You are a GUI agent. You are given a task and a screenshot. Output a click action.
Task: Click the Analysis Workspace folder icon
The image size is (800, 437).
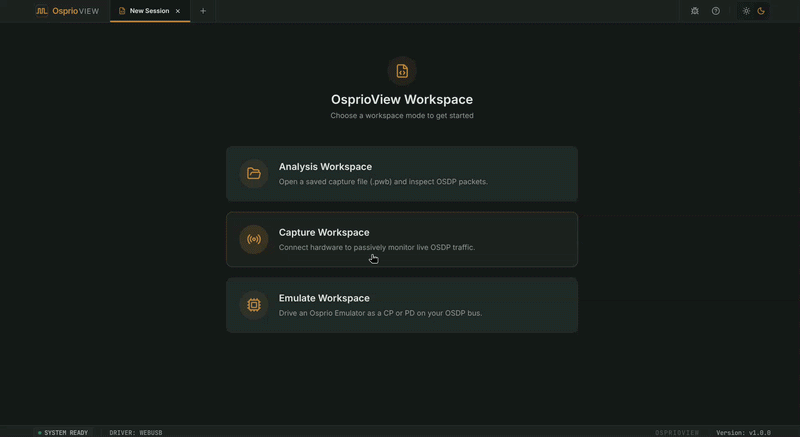[254, 173]
